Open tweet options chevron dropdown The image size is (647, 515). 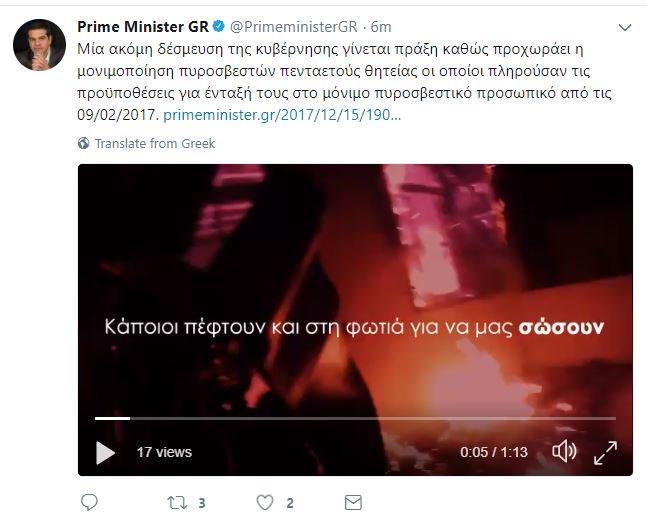coord(625,28)
